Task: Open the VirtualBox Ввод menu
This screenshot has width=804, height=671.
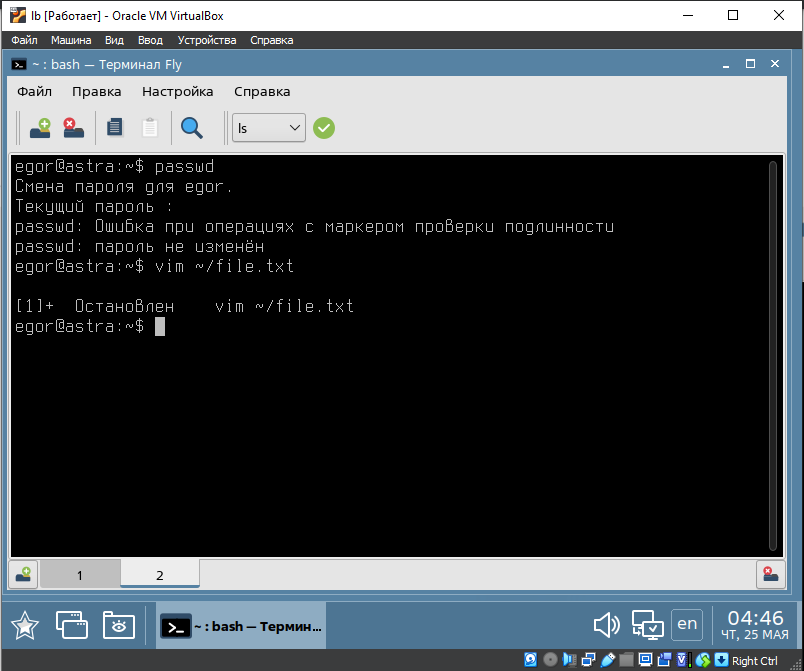Action: [x=150, y=40]
